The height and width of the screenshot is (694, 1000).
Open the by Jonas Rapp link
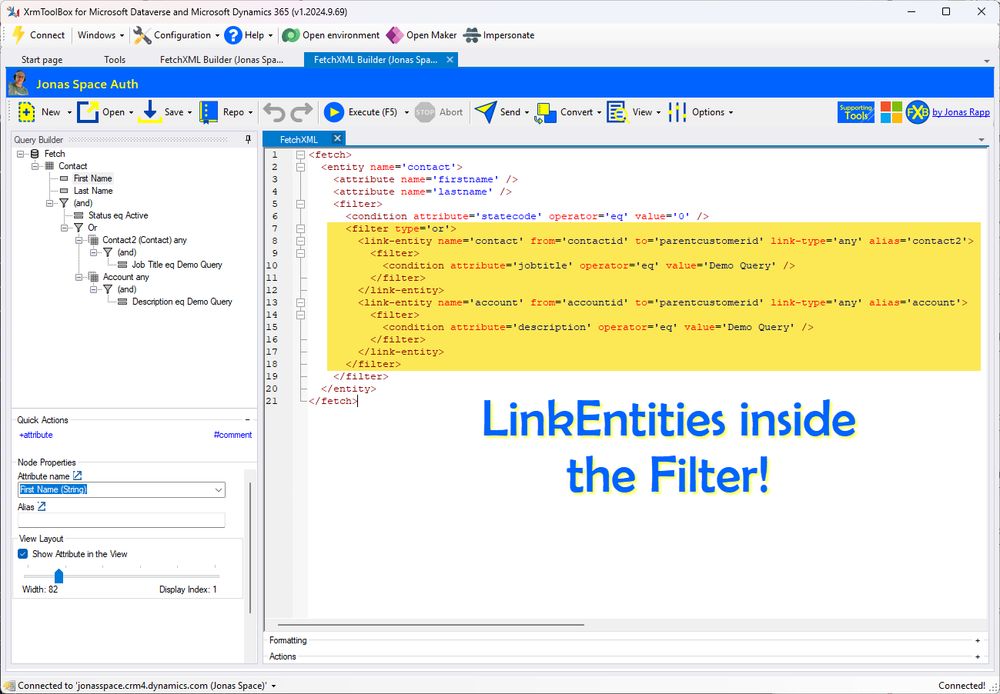tap(961, 112)
